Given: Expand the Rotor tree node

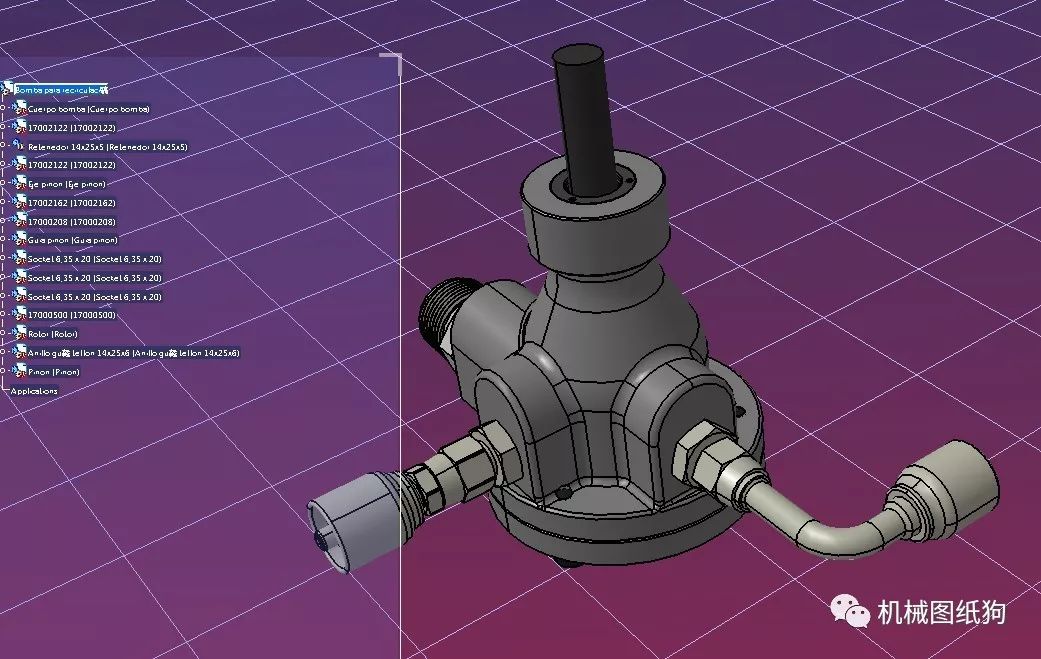Looking at the screenshot, I should pyautogui.click(x=3, y=332).
